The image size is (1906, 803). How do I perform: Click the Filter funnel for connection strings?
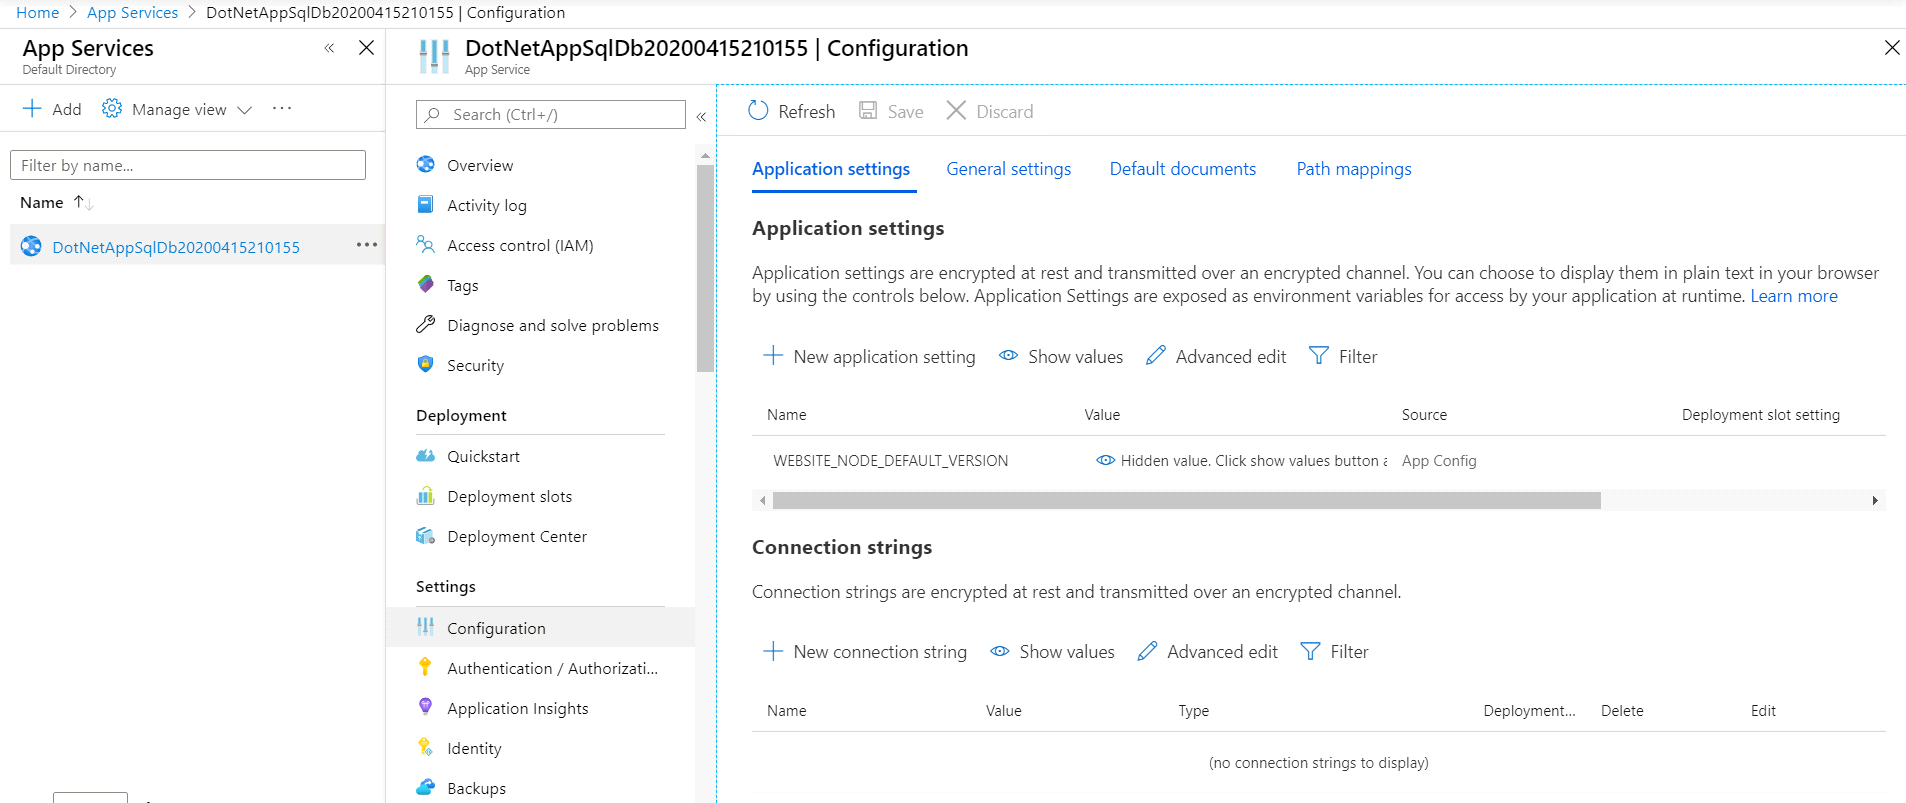pyautogui.click(x=1310, y=651)
